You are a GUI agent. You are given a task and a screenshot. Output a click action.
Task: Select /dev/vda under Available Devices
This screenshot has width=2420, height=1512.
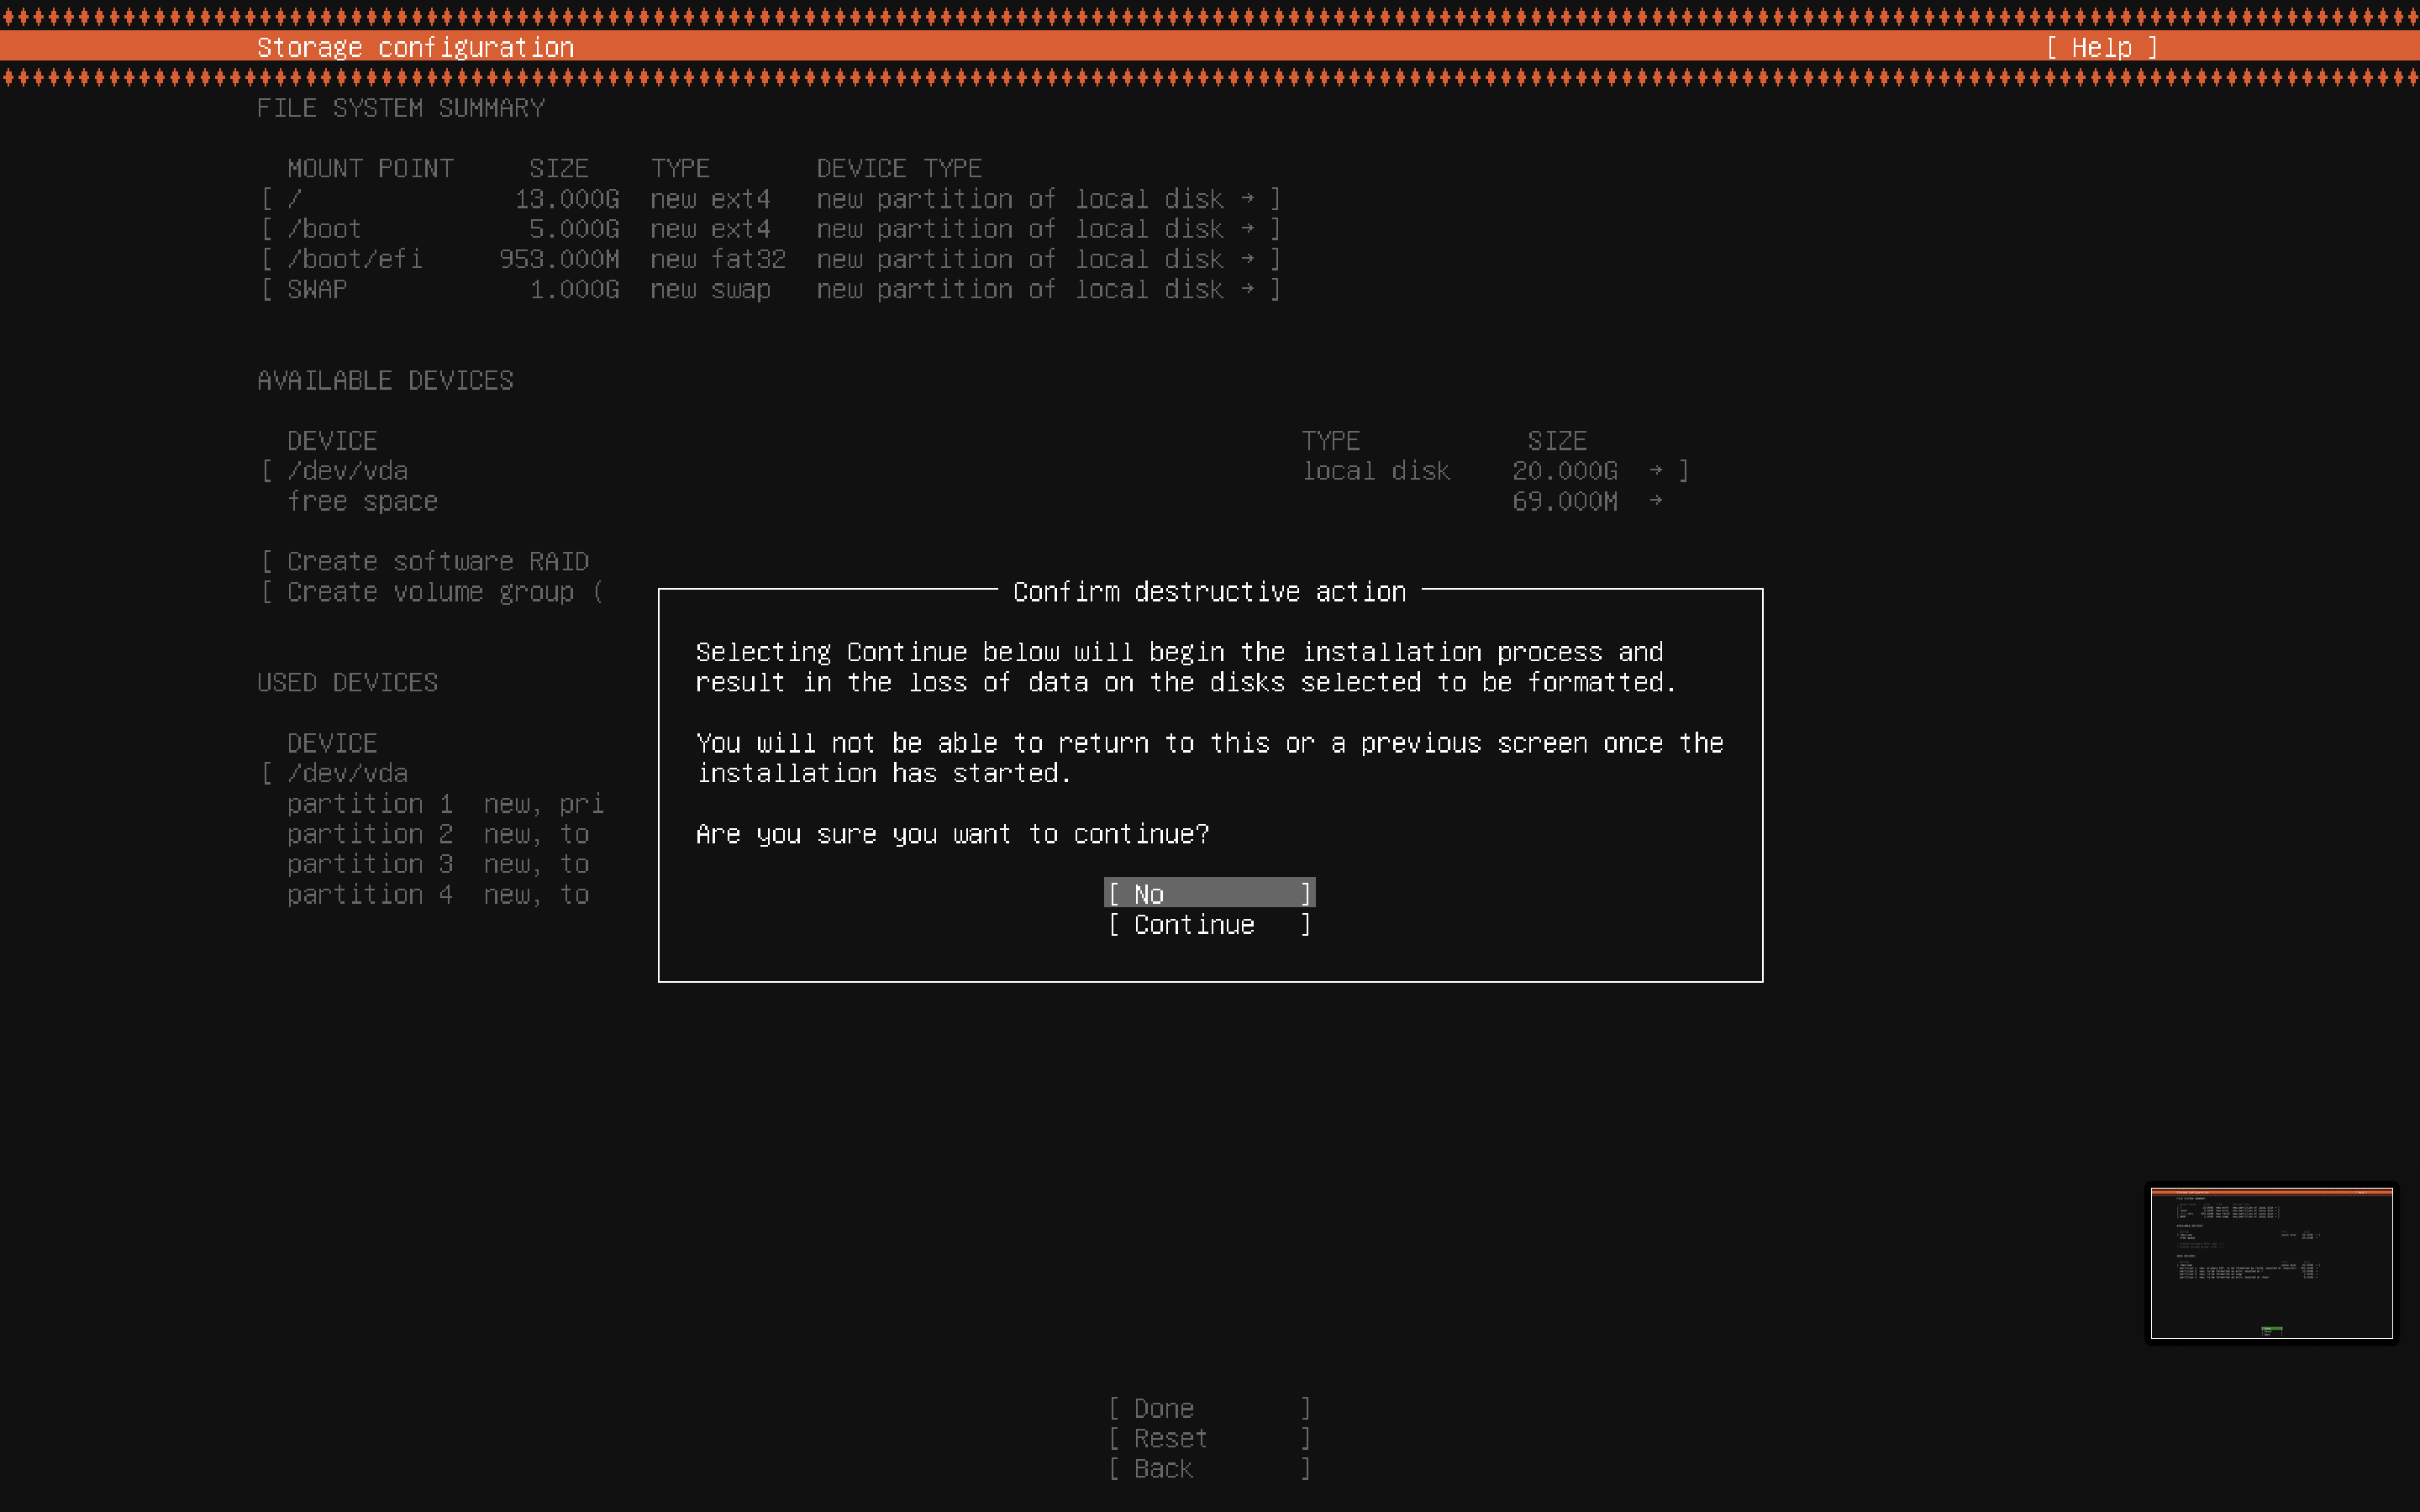coord(347,470)
